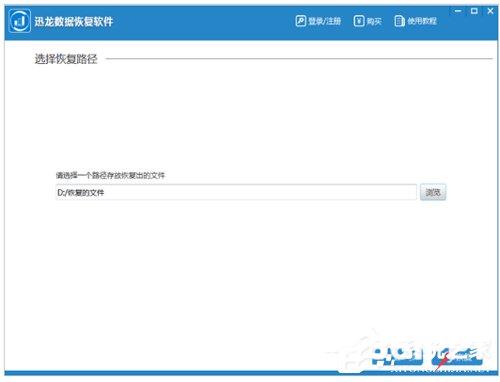Close the data recovery software window
The height and width of the screenshot is (382, 500).
pyautogui.click(x=490, y=11)
